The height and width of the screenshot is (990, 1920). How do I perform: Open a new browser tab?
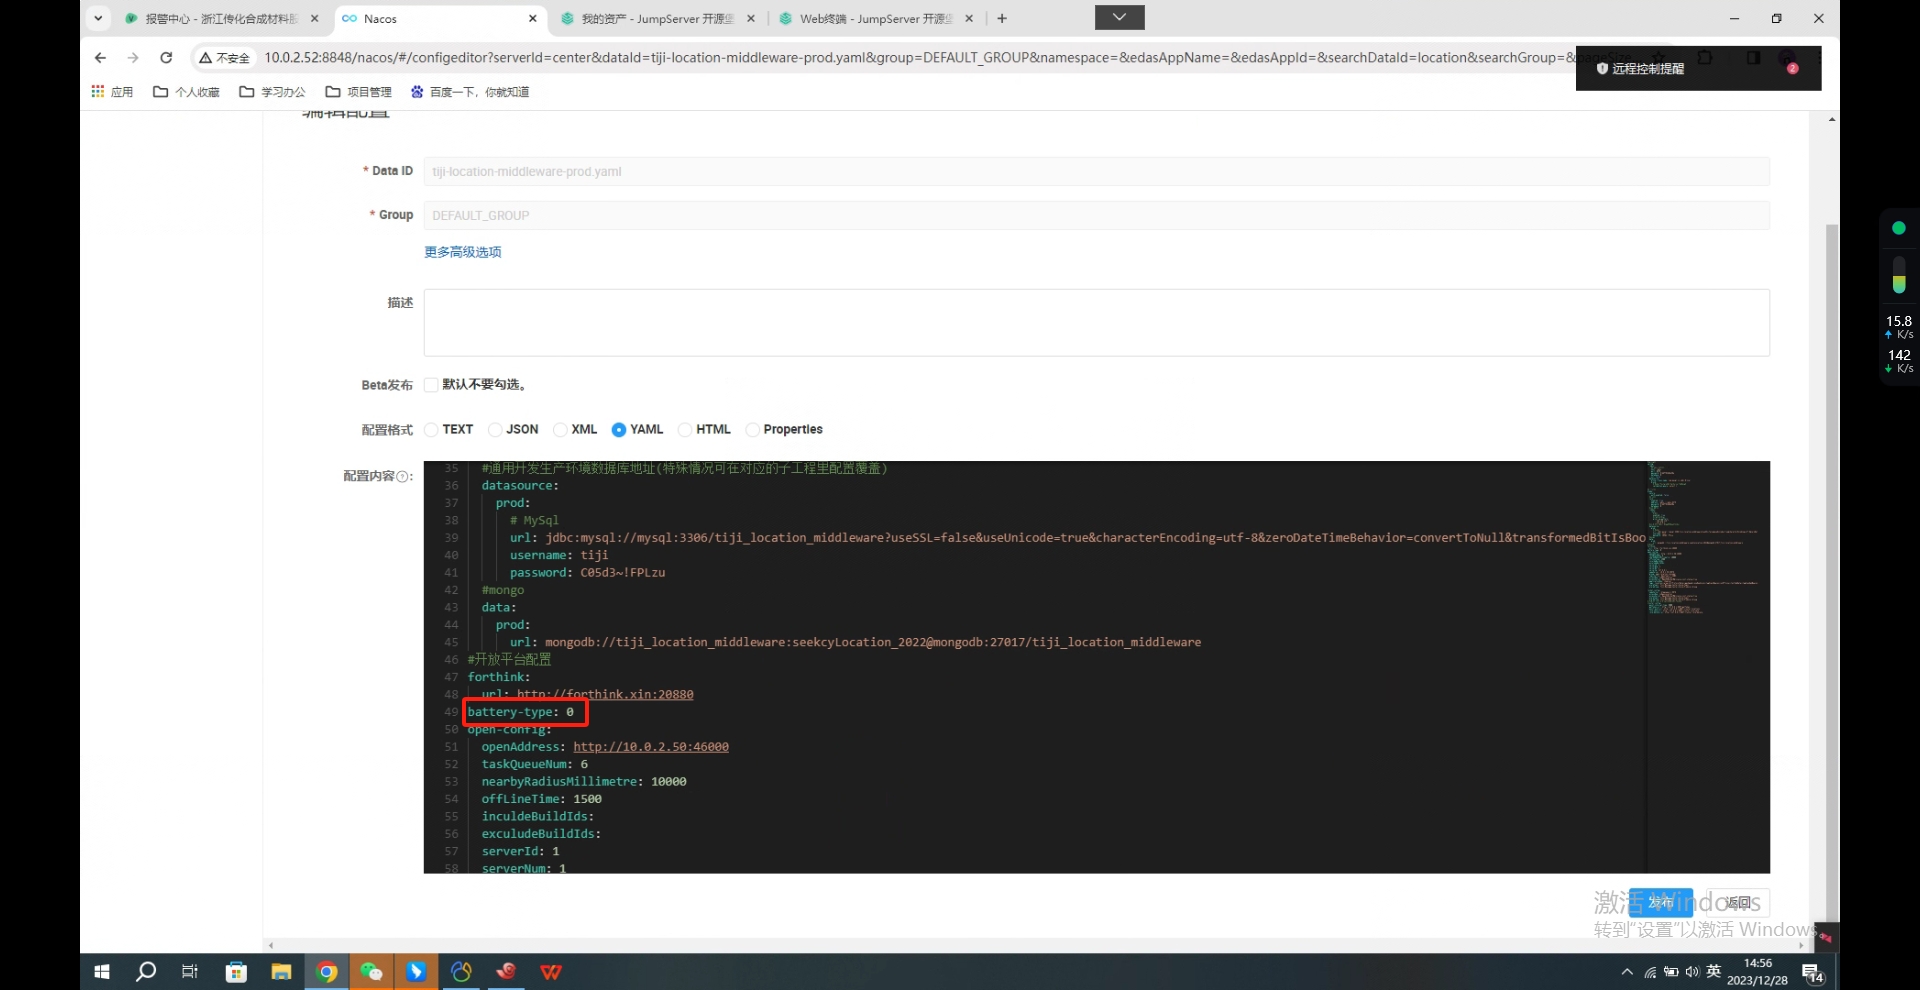[x=1002, y=19]
